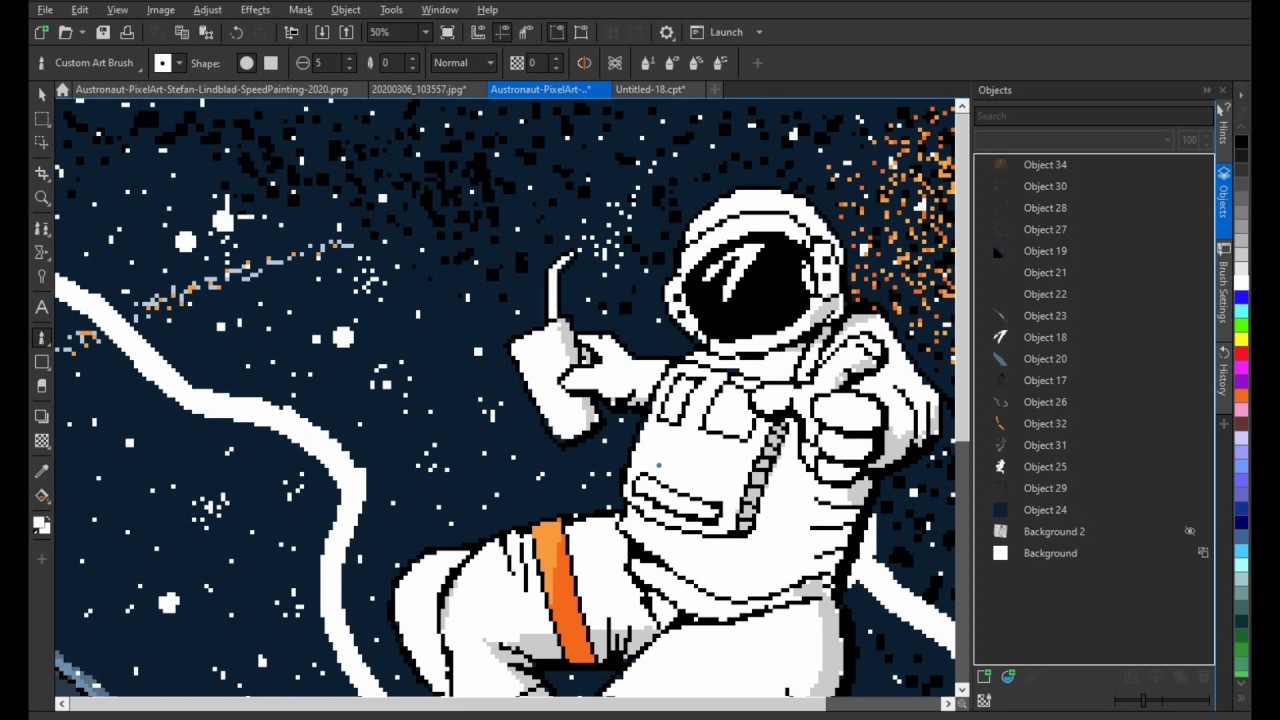1280x720 pixels.
Task: Expand the Launch dropdown arrow
Action: [x=759, y=32]
